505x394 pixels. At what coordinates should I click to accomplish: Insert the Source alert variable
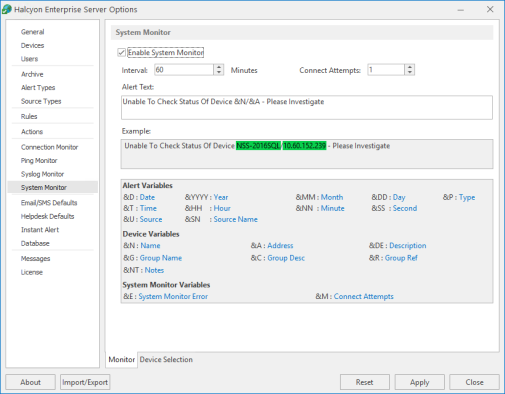151,219
